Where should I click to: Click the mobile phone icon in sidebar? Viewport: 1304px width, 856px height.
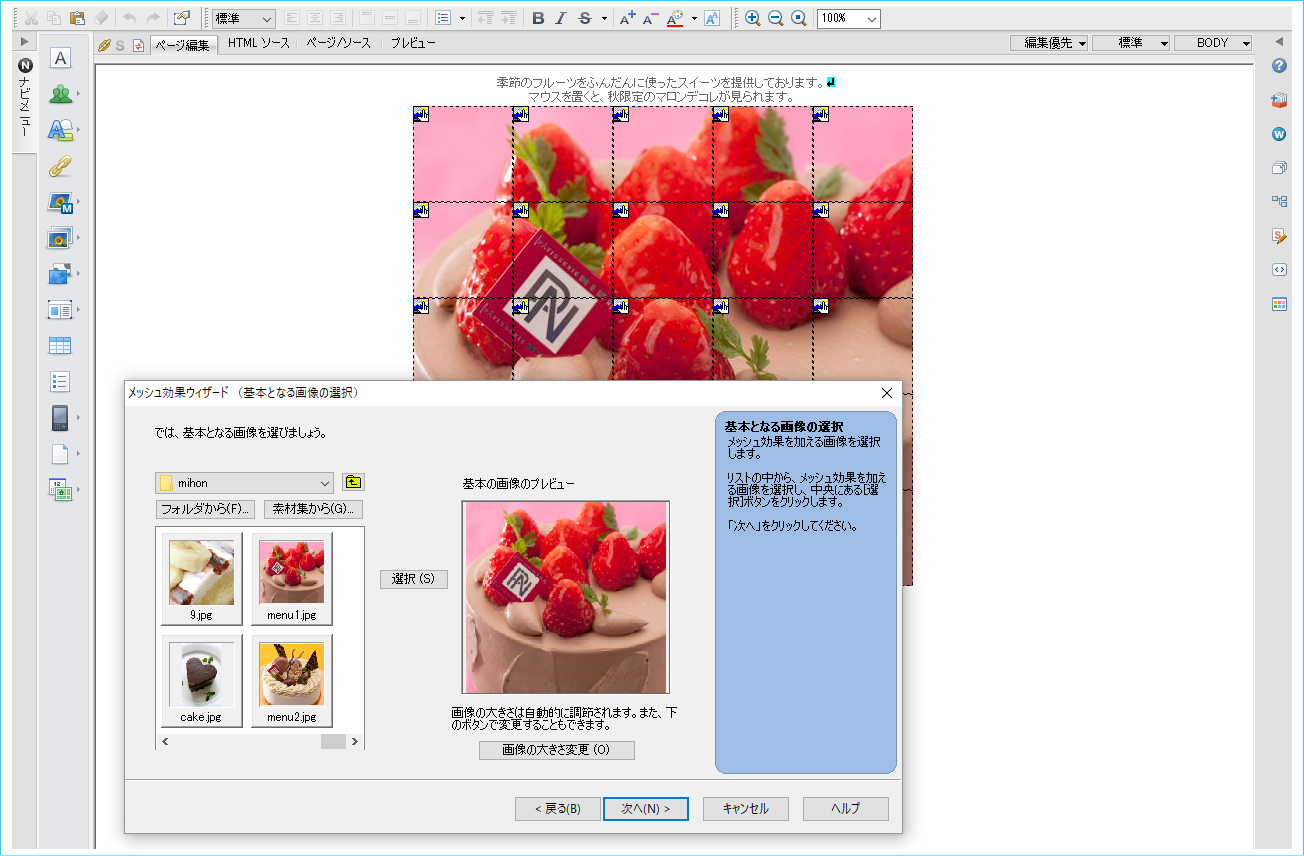[x=60, y=417]
